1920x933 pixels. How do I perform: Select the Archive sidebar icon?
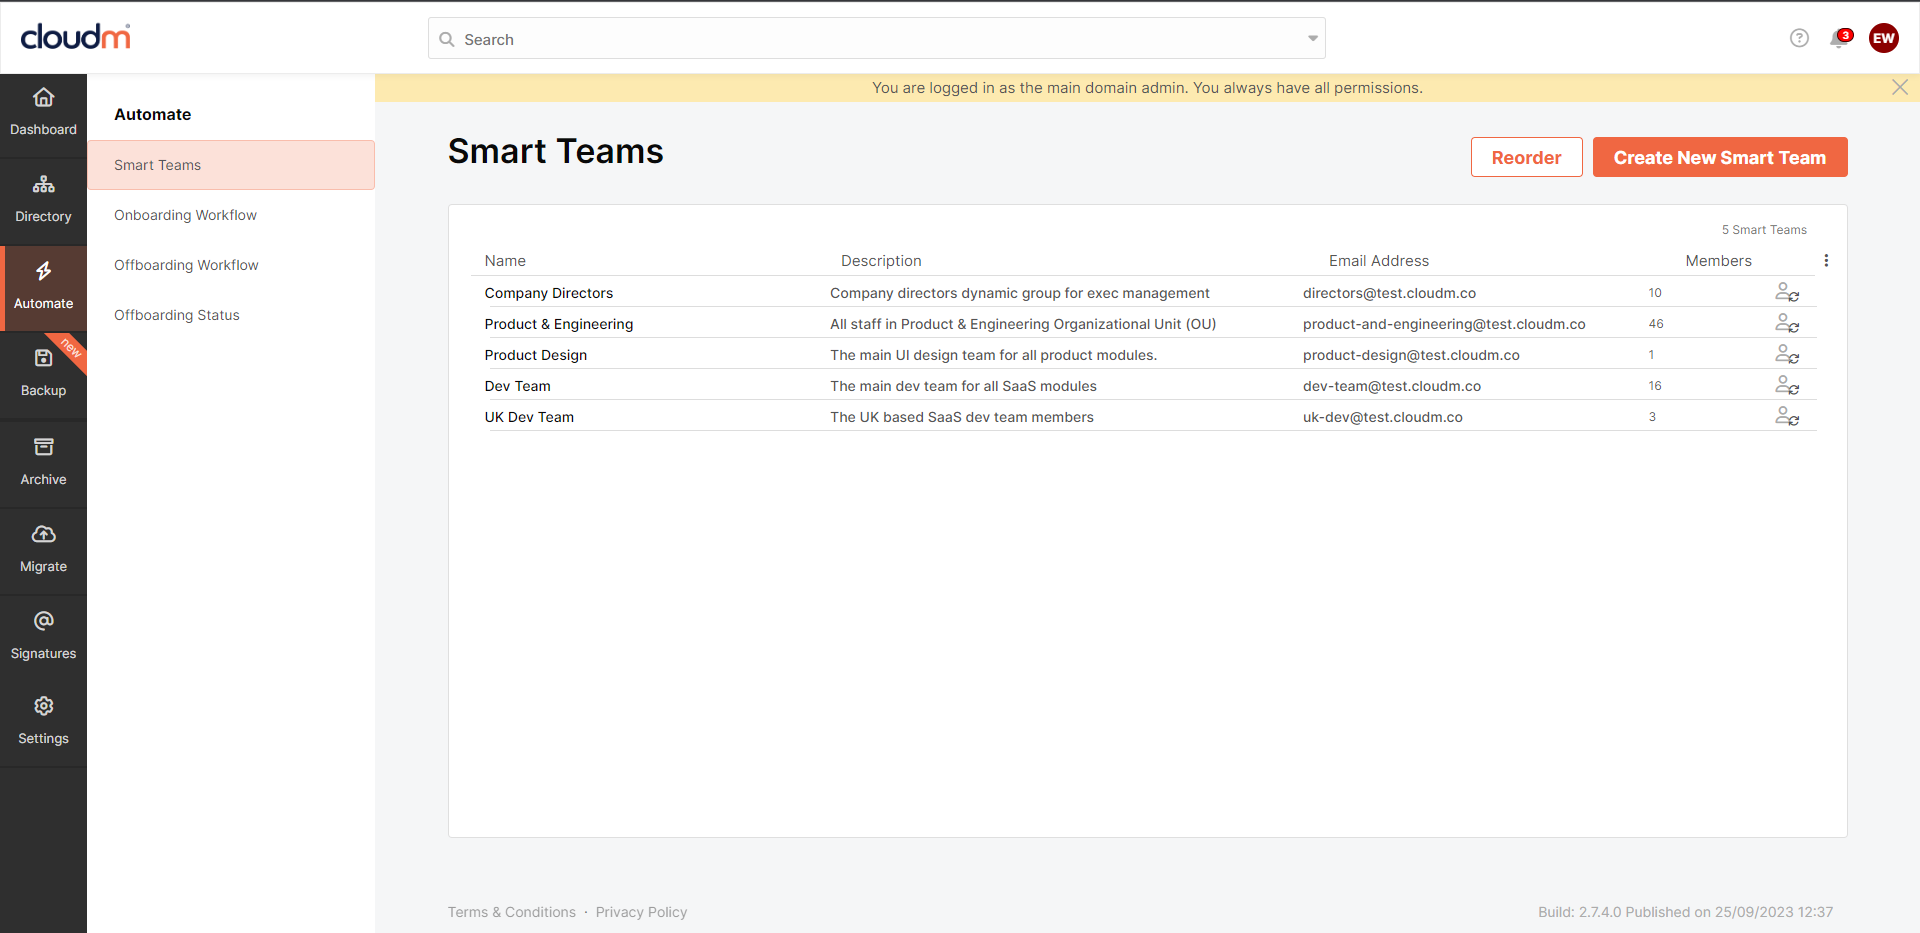[x=43, y=461]
